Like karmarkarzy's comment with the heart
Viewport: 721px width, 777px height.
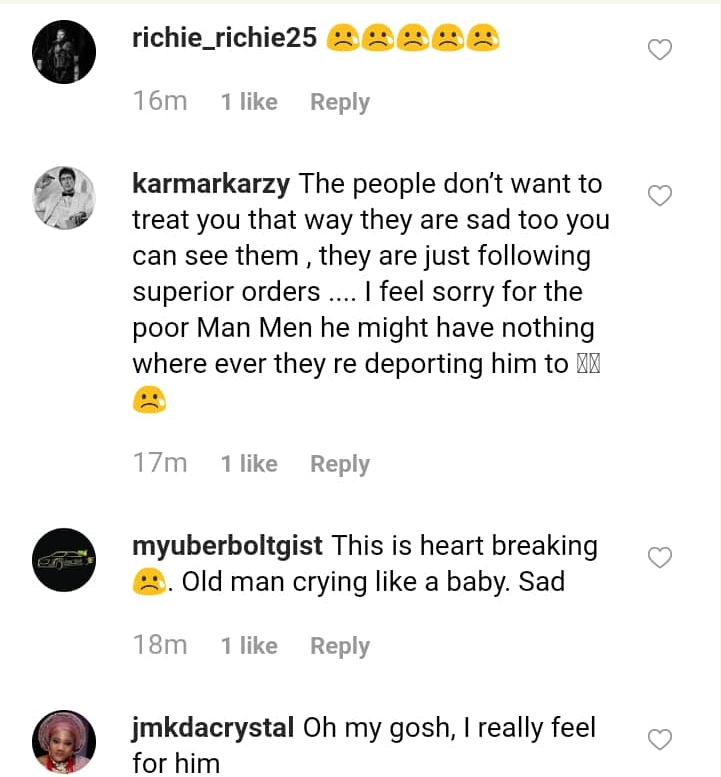click(x=660, y=196)
